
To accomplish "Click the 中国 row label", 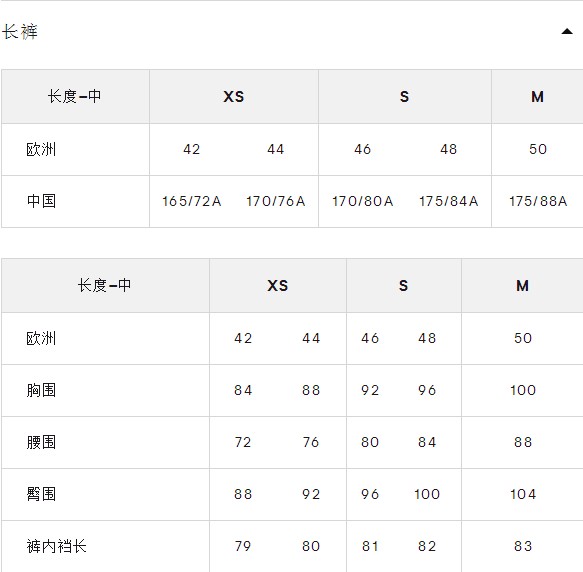I will [41, 201].
